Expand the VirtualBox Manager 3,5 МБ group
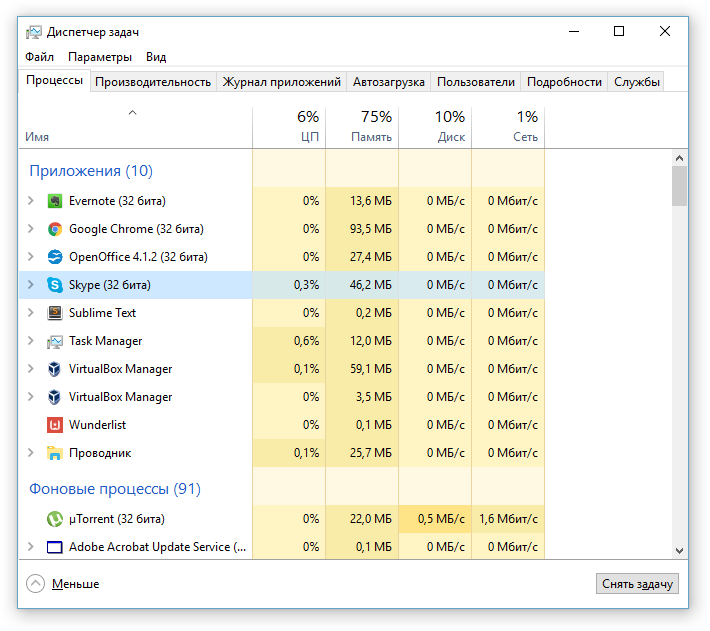Screen dimensions: 710x631 click(31, 397)
